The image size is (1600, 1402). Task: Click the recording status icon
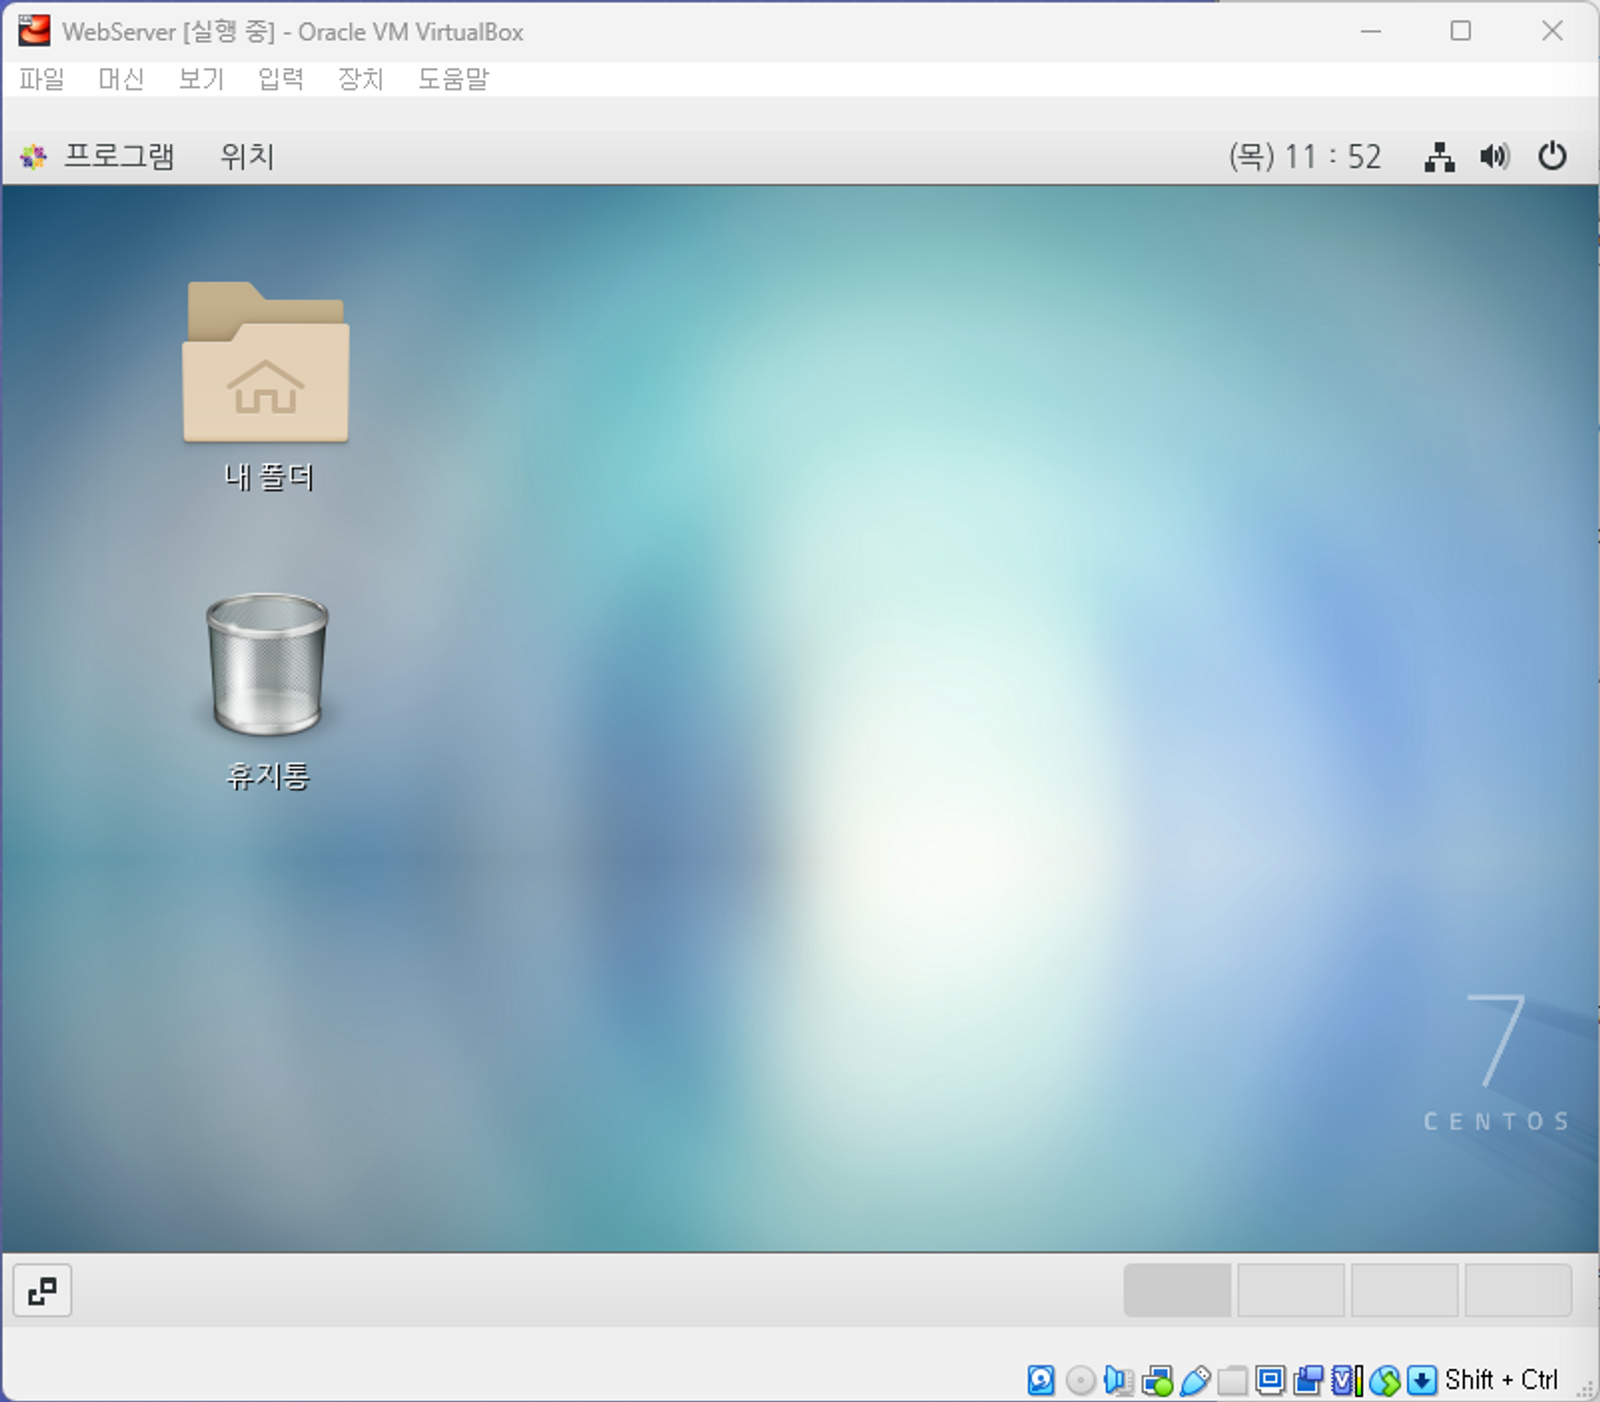[x=1308, y=1381]
